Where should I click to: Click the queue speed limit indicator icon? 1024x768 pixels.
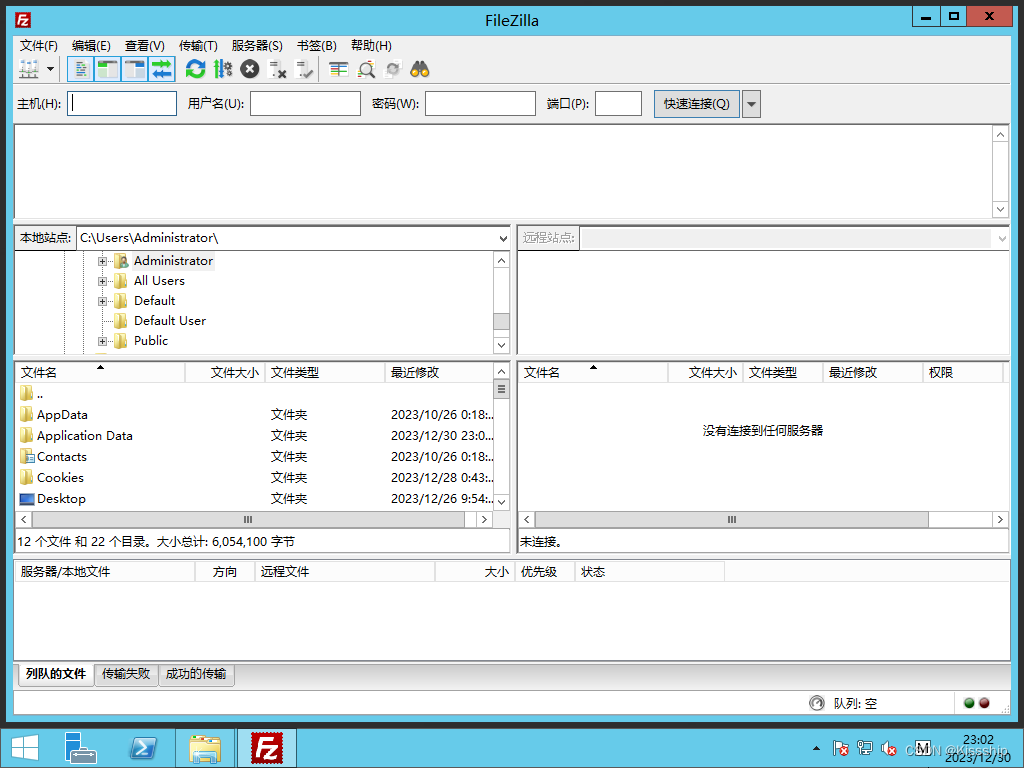816,703
